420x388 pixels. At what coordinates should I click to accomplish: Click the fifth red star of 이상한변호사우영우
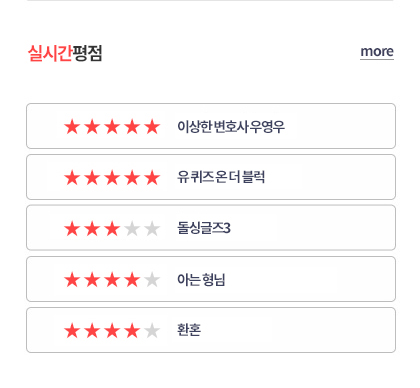[152, 127]
